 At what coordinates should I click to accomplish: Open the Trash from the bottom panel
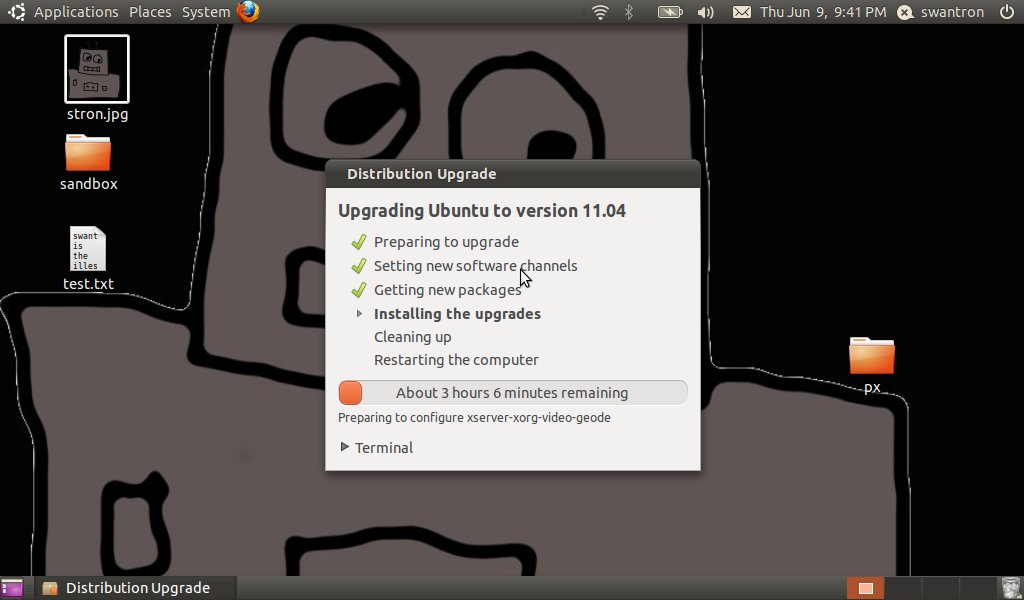(x=1010, y=587)
